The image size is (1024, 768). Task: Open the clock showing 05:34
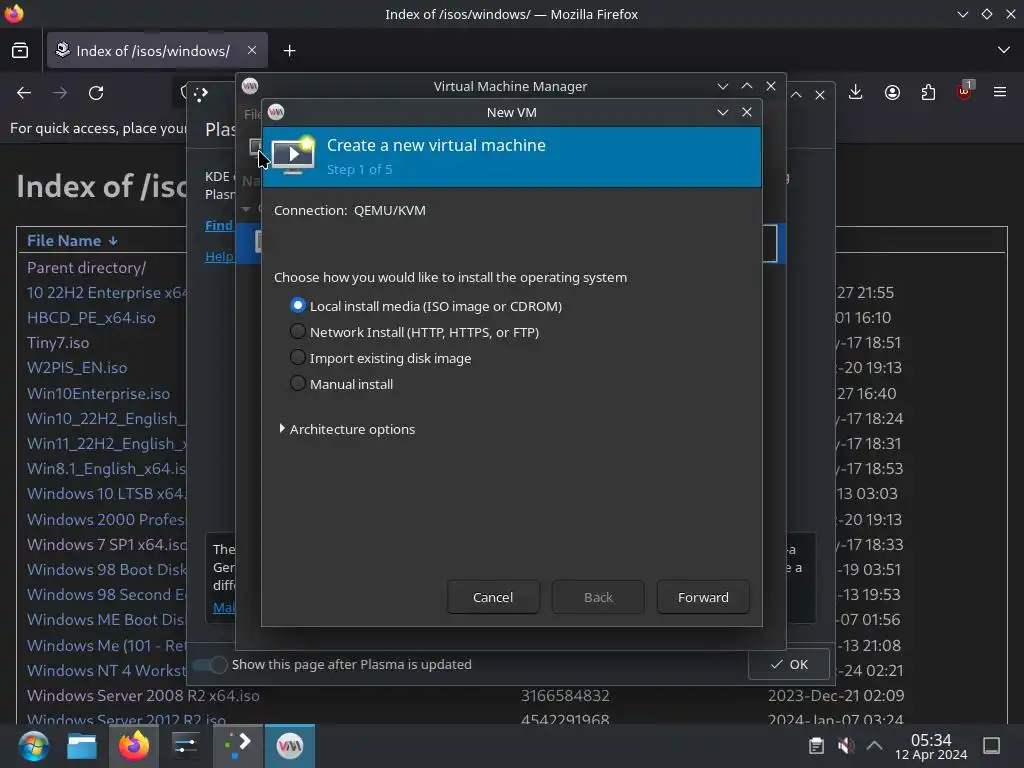[x=931, y=746]
